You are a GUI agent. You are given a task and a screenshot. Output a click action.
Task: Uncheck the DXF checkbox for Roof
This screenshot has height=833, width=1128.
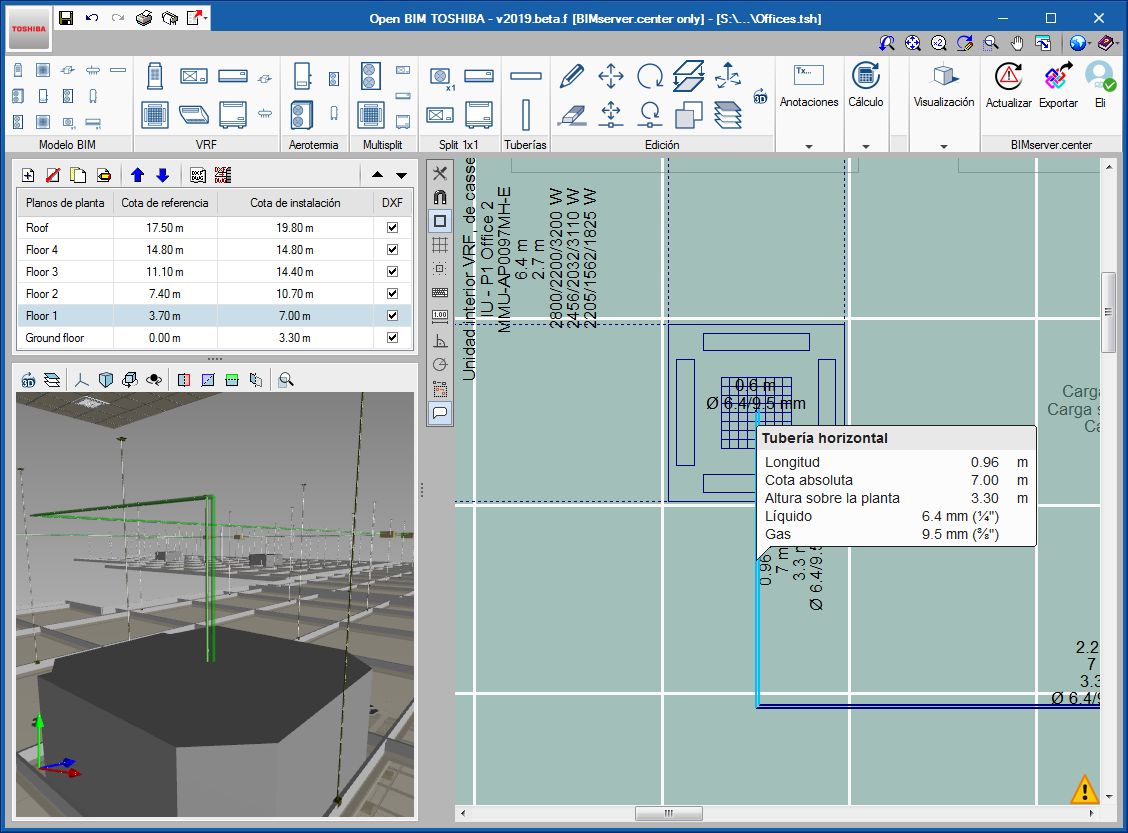[392, 227]
